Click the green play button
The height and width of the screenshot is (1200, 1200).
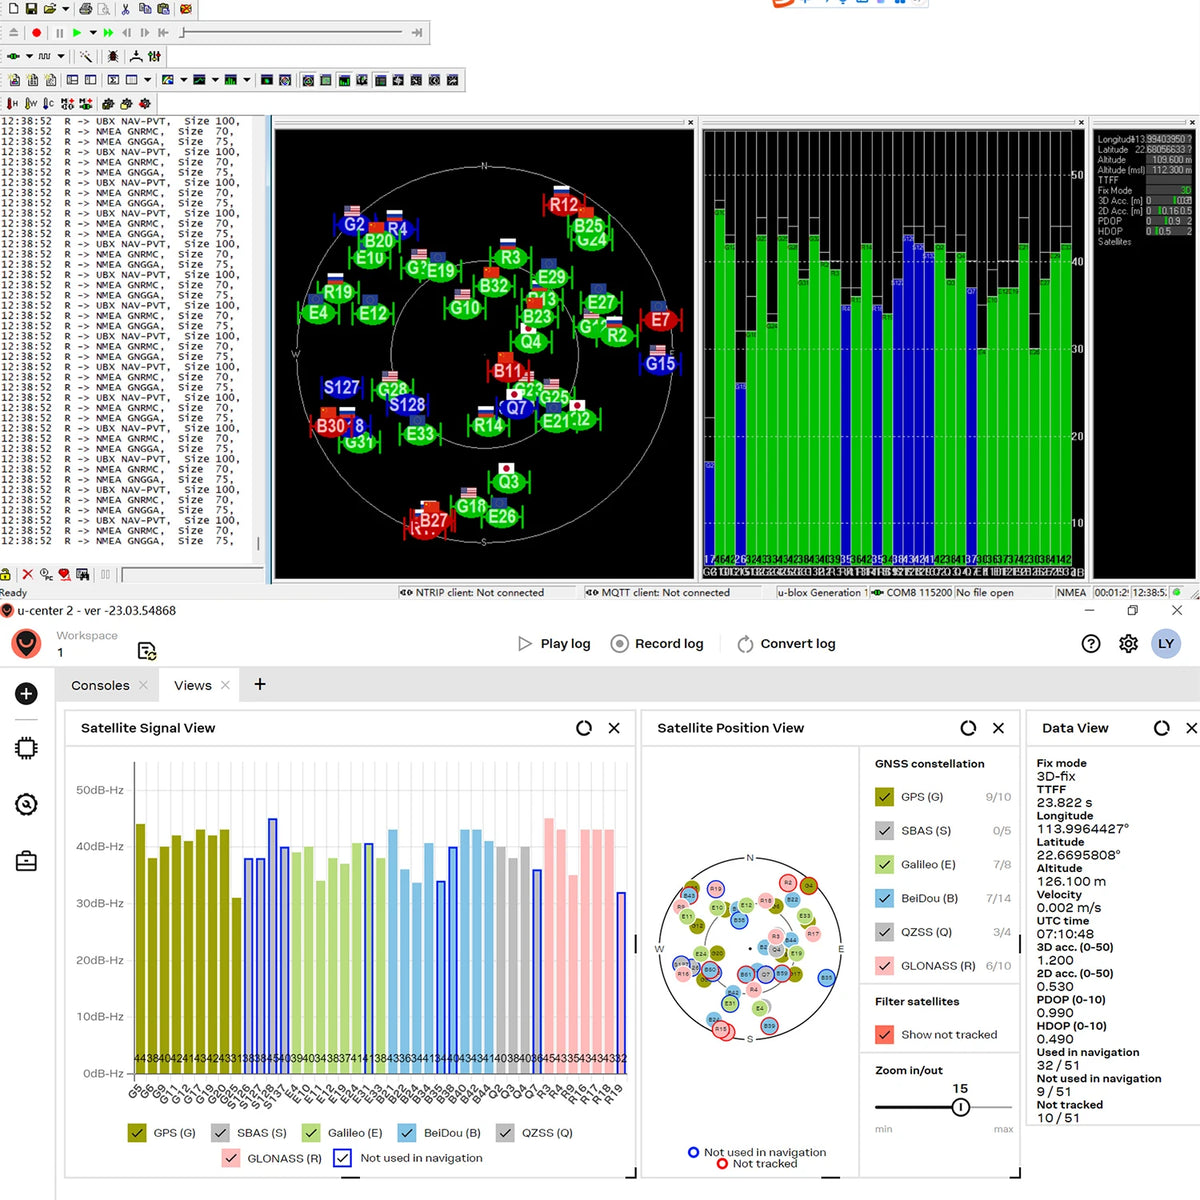(77, 33)
